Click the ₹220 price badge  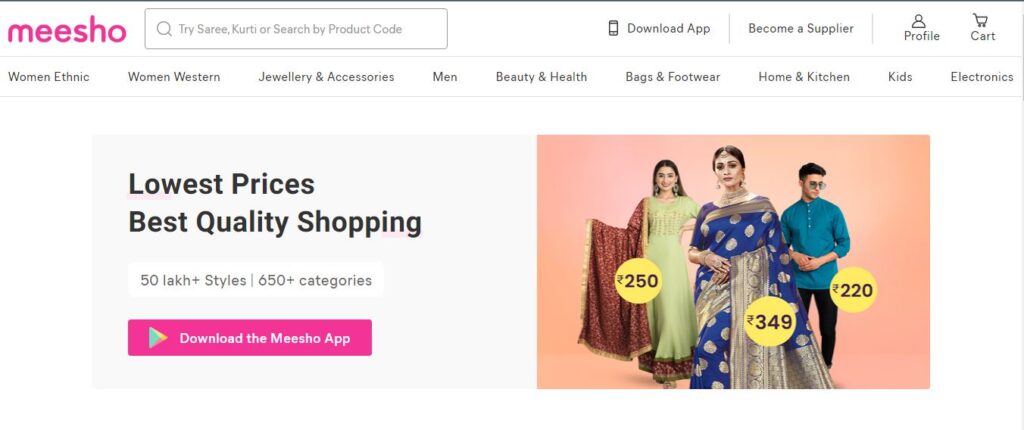click(x=852, y=290)
